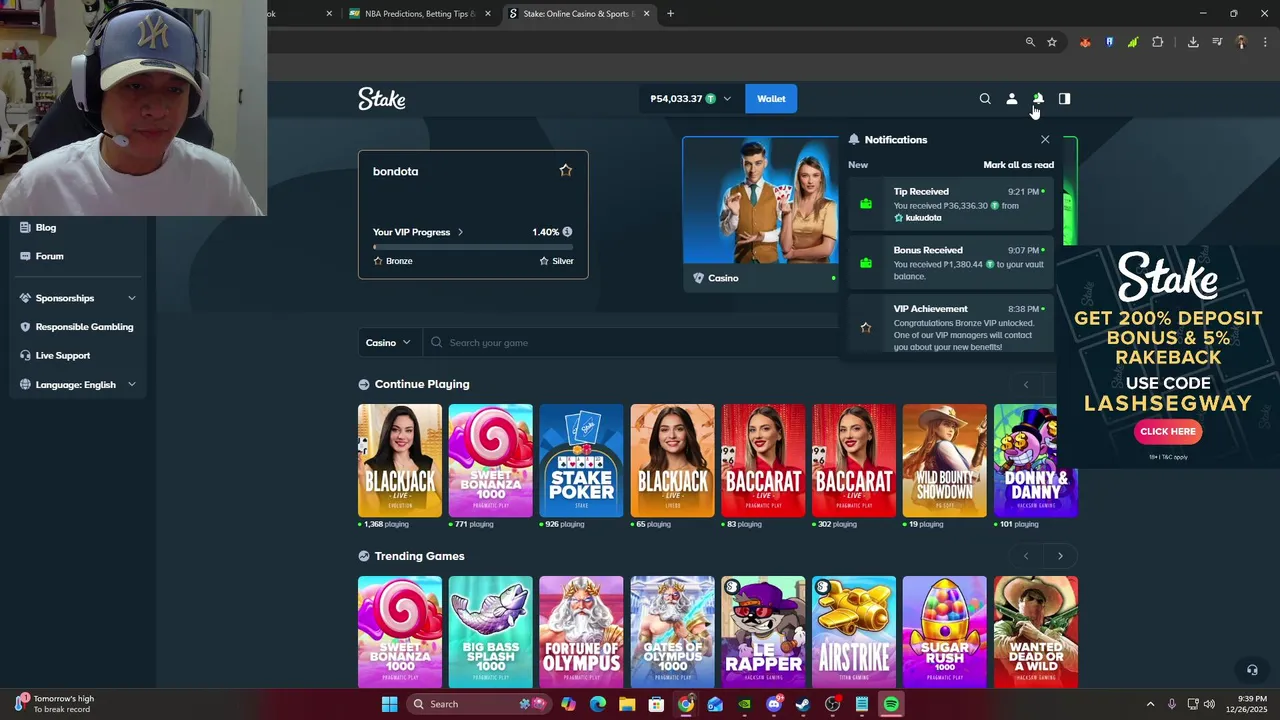Show next Trending Games with right arrow
The width and height of the screenshot is (1280, 720).
coord(1060,556)
